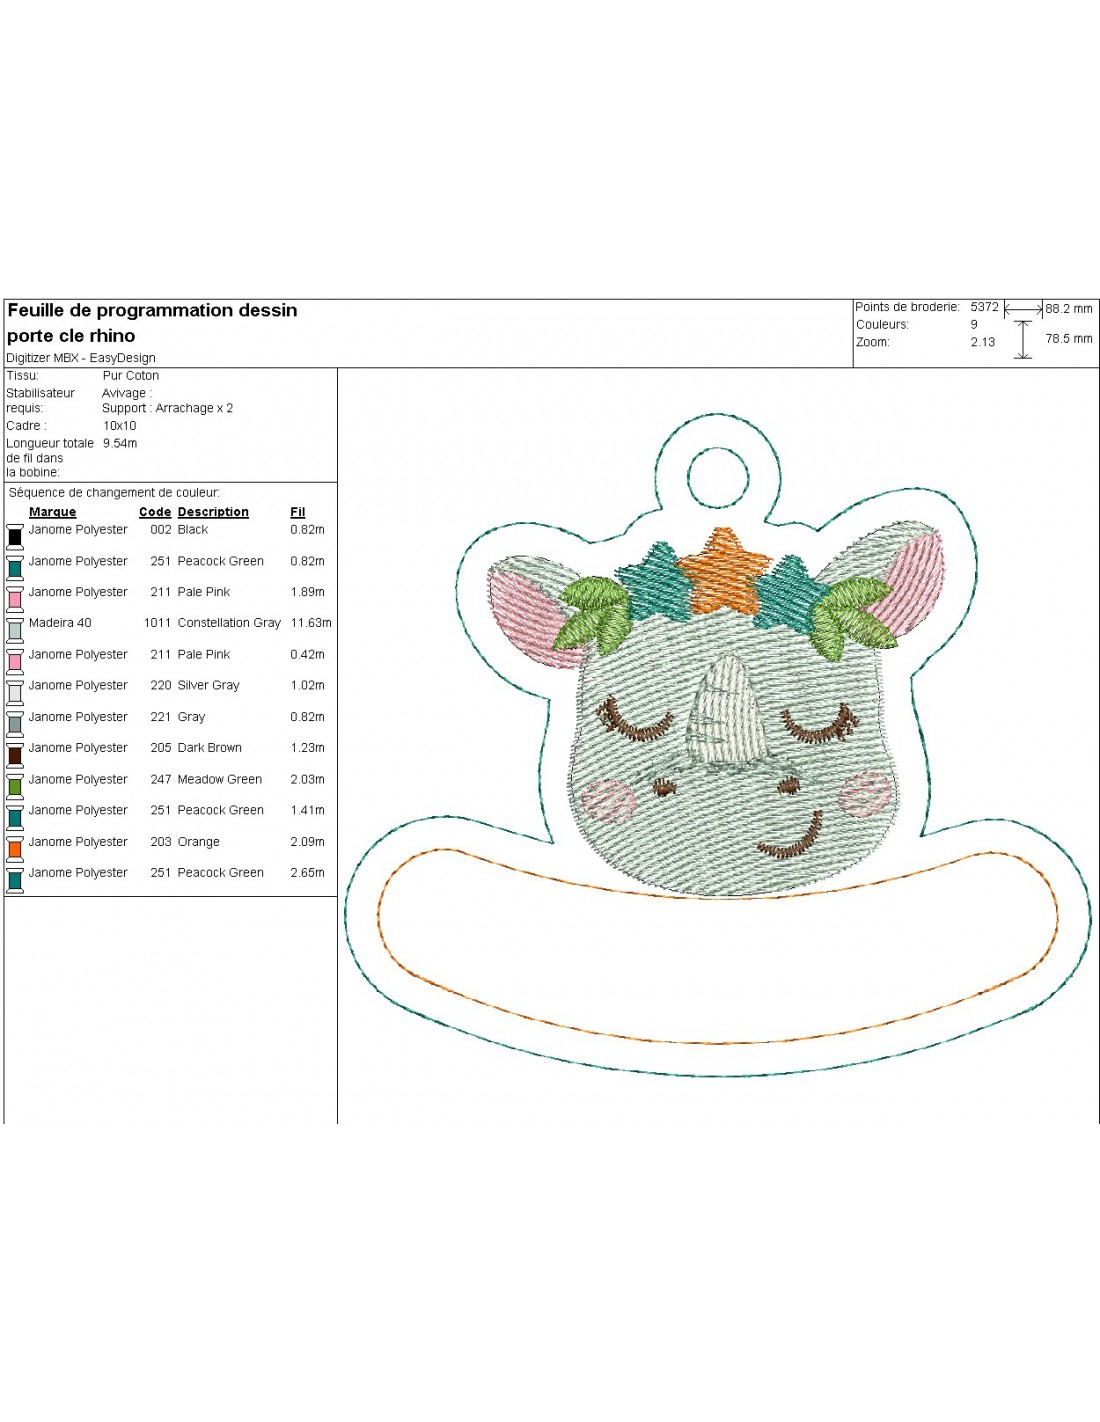
Task: Select the '002 Black' description text
Action: pyautogui.click(x=179, y=530)
